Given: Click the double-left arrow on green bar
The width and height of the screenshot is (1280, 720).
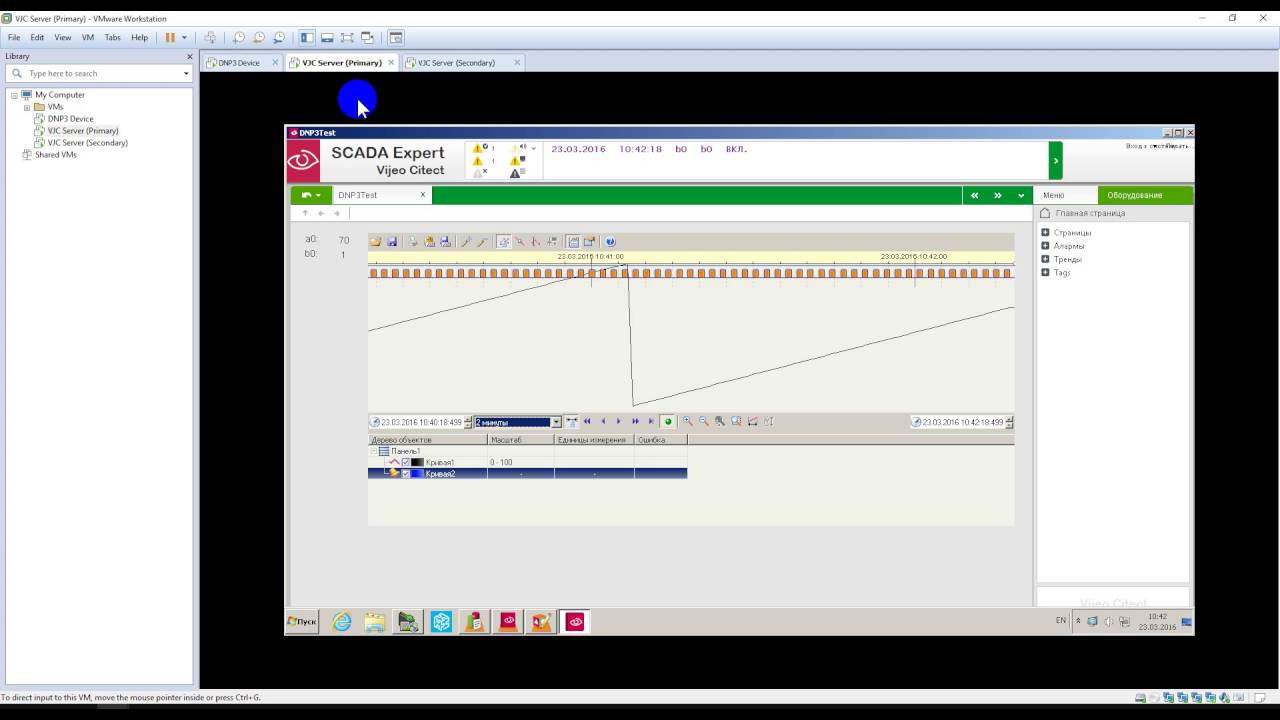Looking at the screenshot, I should [975, 195].
